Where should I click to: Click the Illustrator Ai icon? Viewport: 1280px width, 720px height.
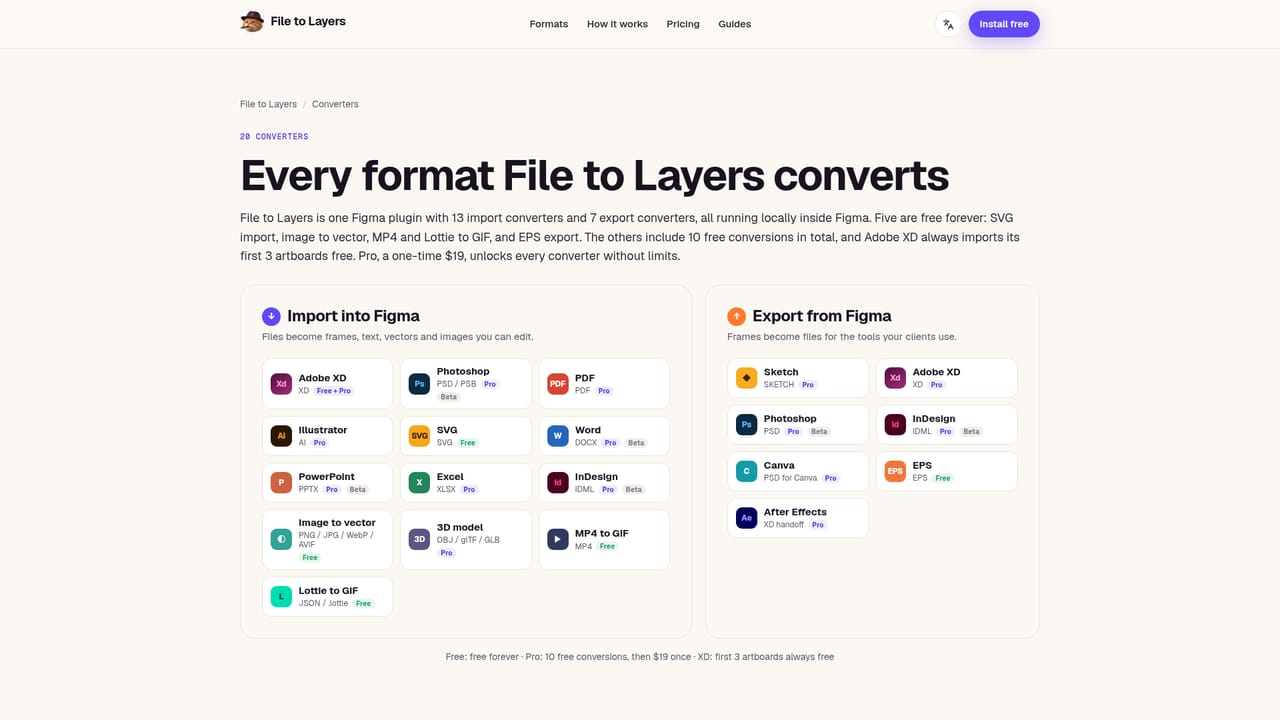[282, 436]
